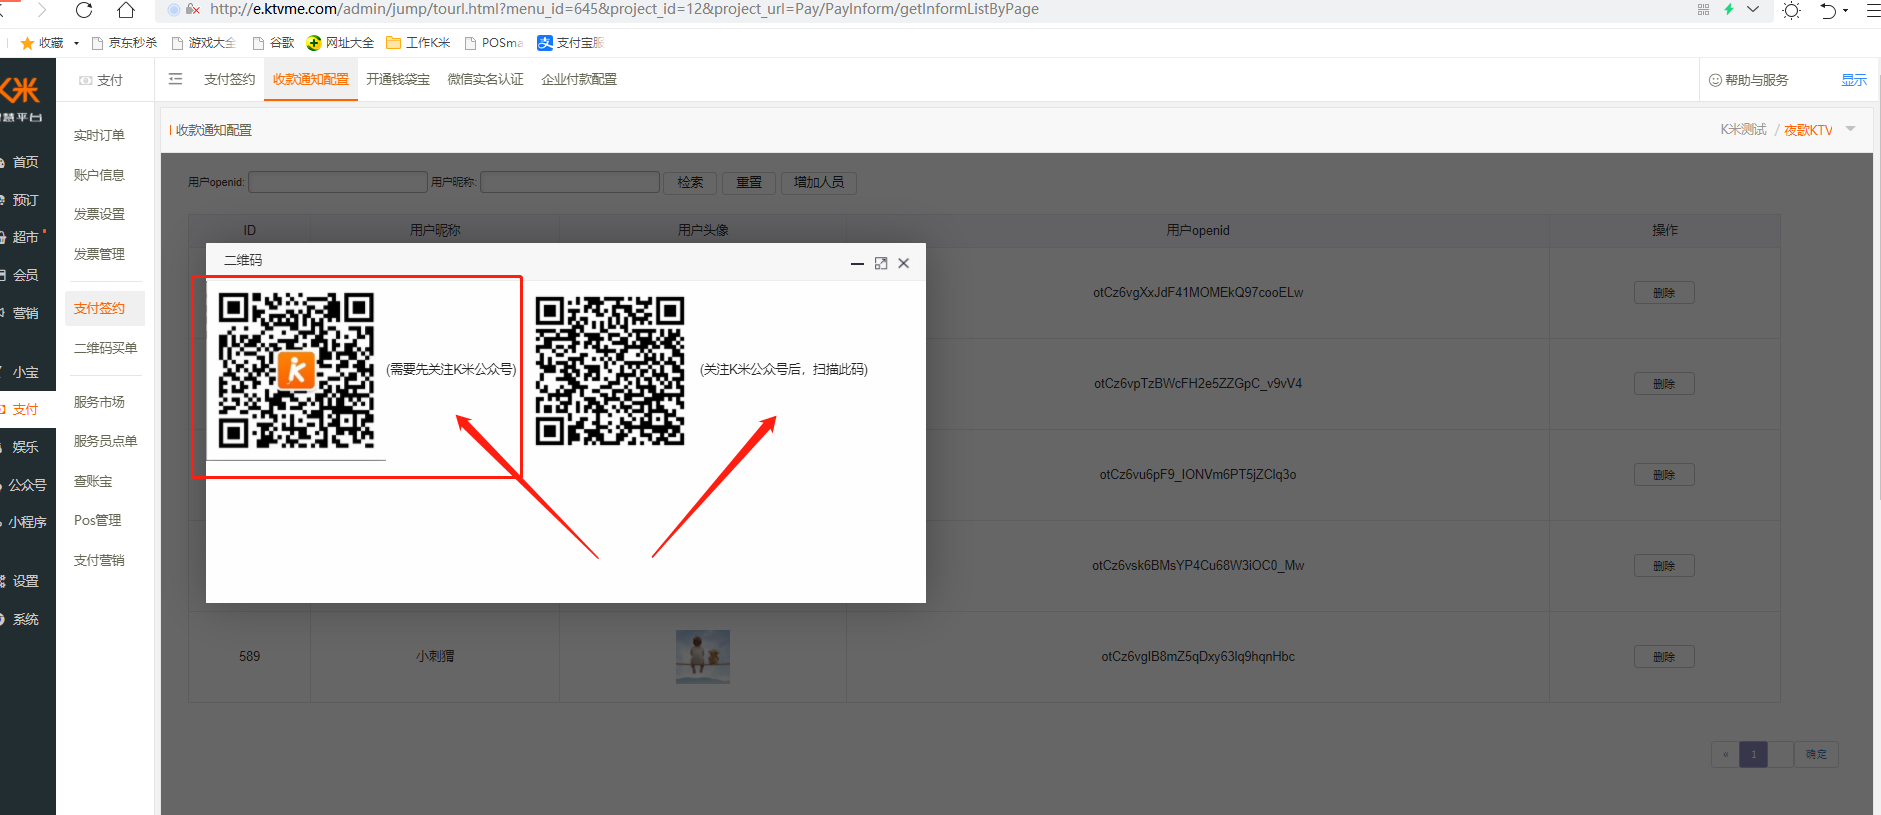
Task: Switch to the 企业付款配置 tab
Action: tap(579, 79)
